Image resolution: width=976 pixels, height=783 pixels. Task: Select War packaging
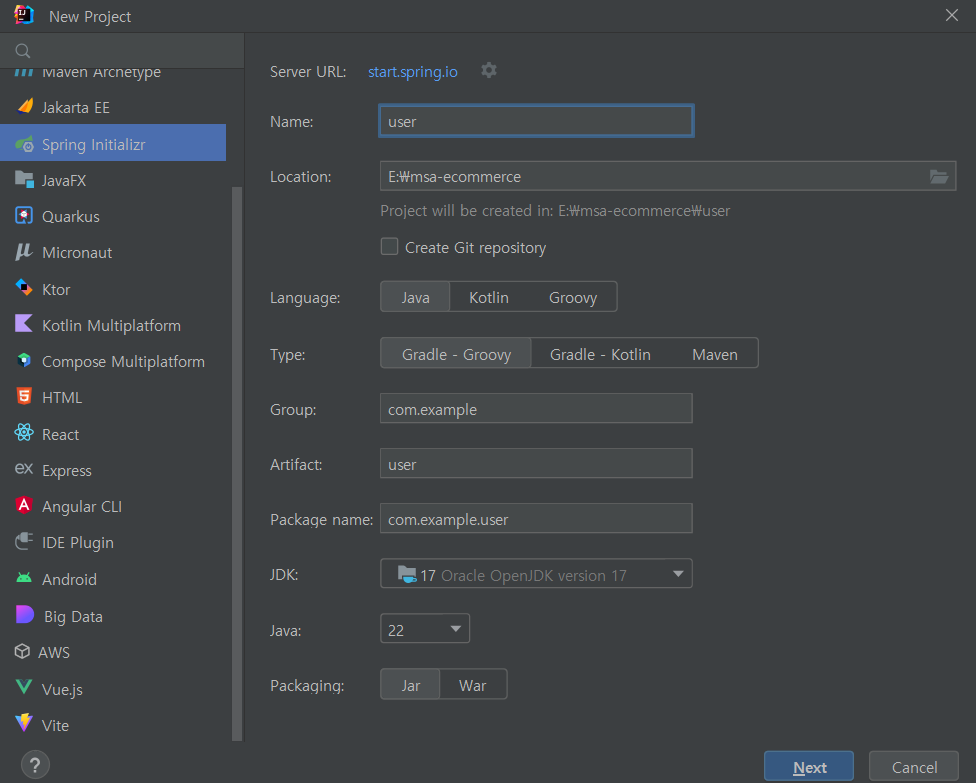(472, 685)
